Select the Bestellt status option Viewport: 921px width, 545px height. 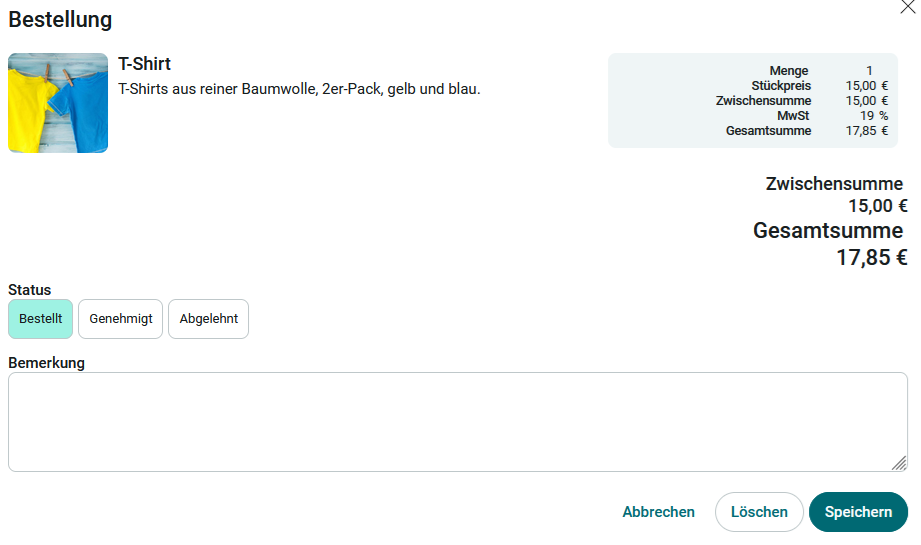click(41, 319)
